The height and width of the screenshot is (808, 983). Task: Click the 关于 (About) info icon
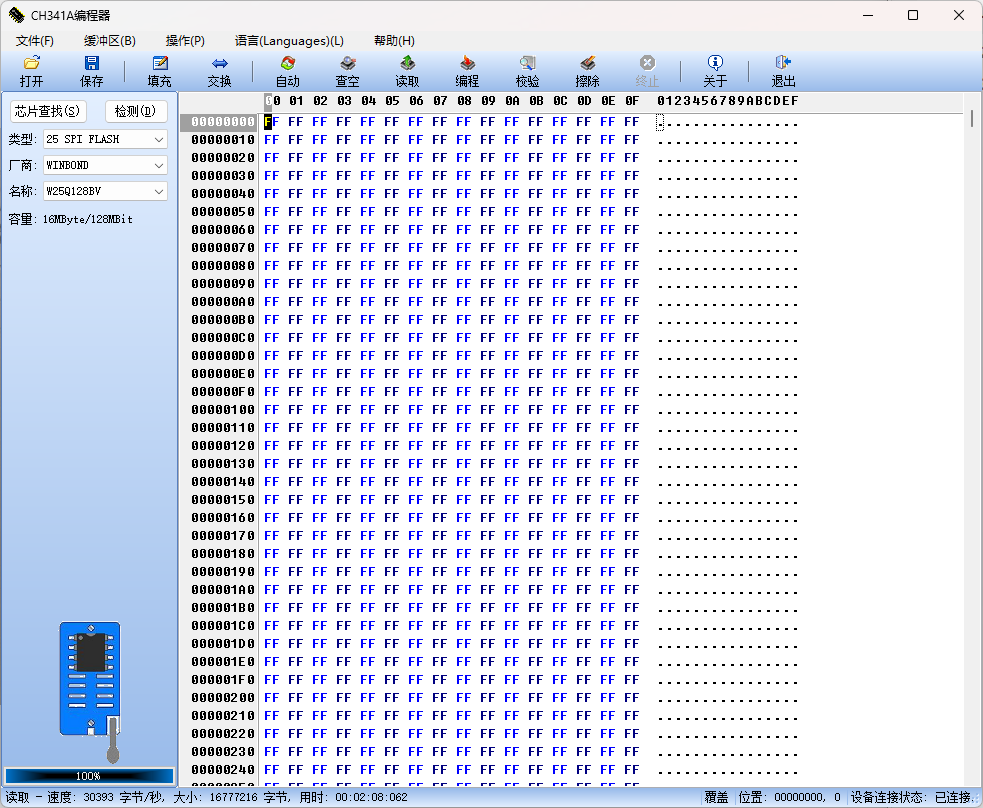(x=715, y=63)
